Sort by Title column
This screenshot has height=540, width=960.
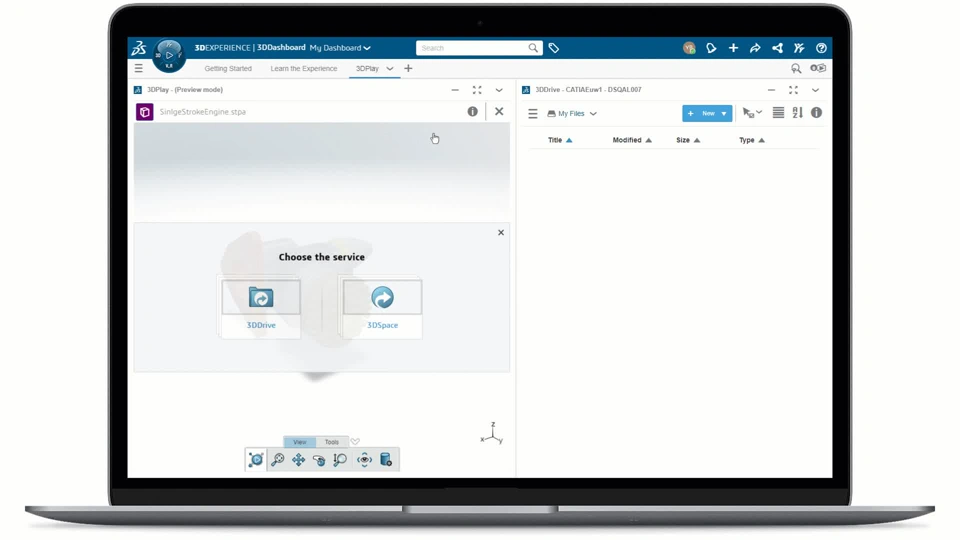(x=560, y=140)
